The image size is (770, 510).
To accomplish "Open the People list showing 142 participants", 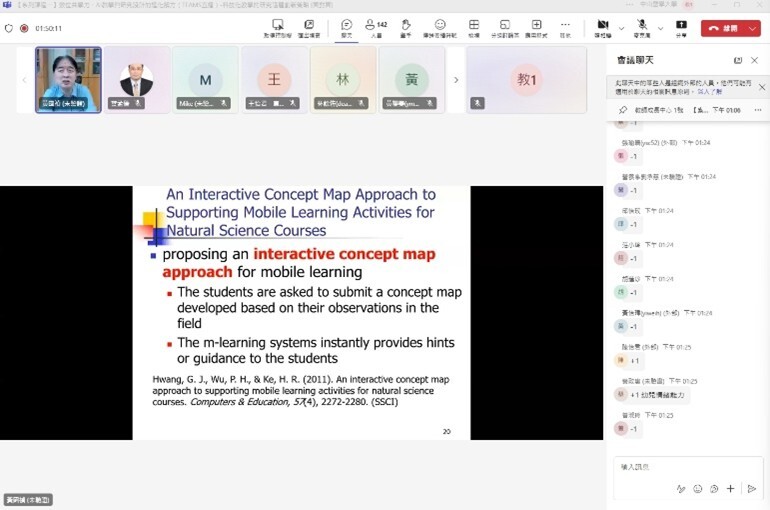I will coord(376,27).
